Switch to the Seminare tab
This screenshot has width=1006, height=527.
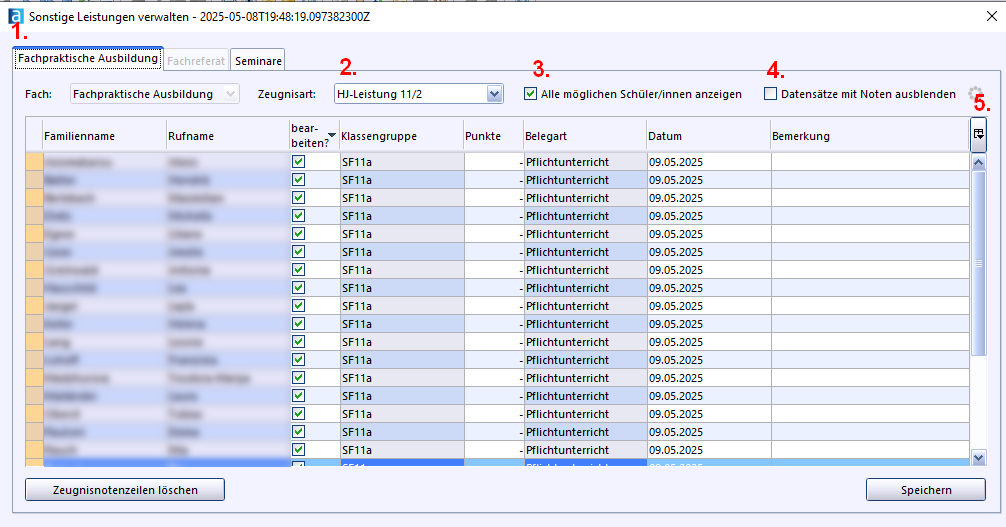coord(258,61)
